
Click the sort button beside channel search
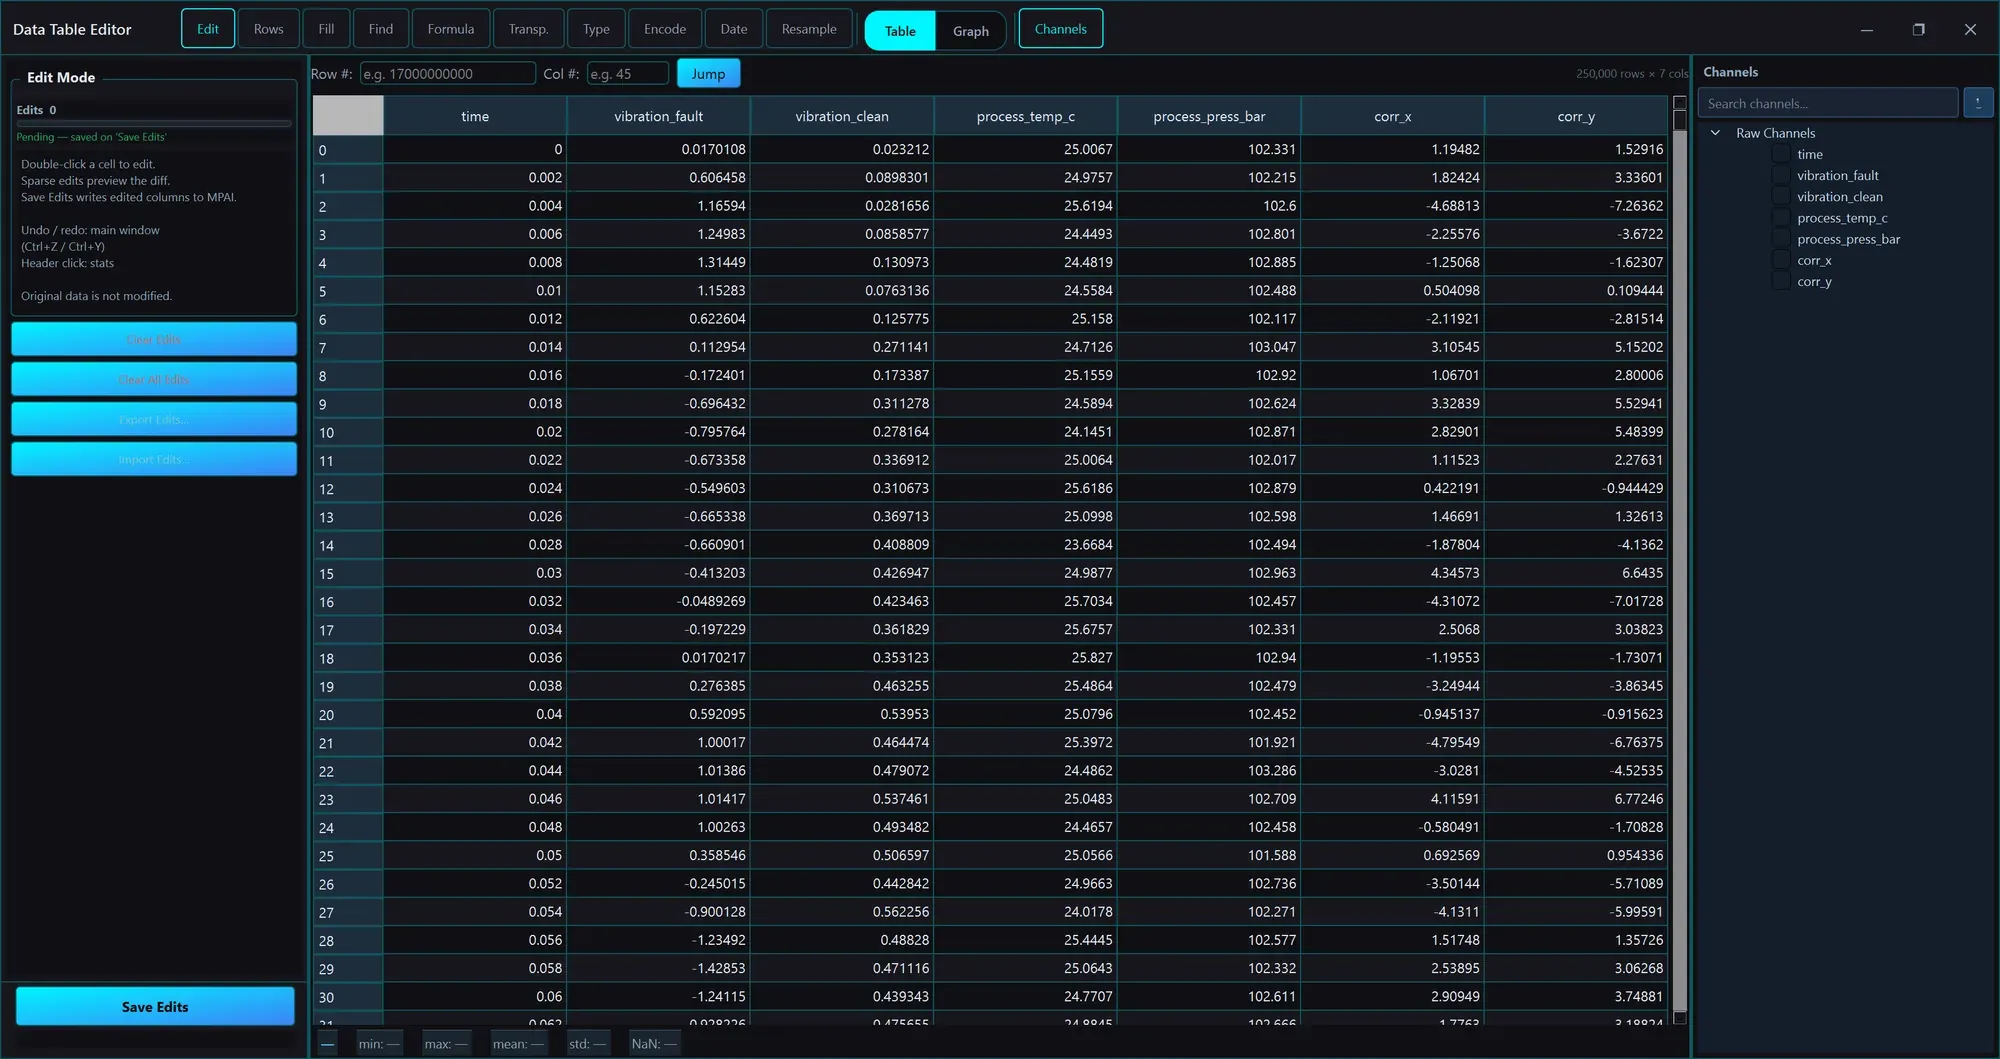coord(1977,103)
